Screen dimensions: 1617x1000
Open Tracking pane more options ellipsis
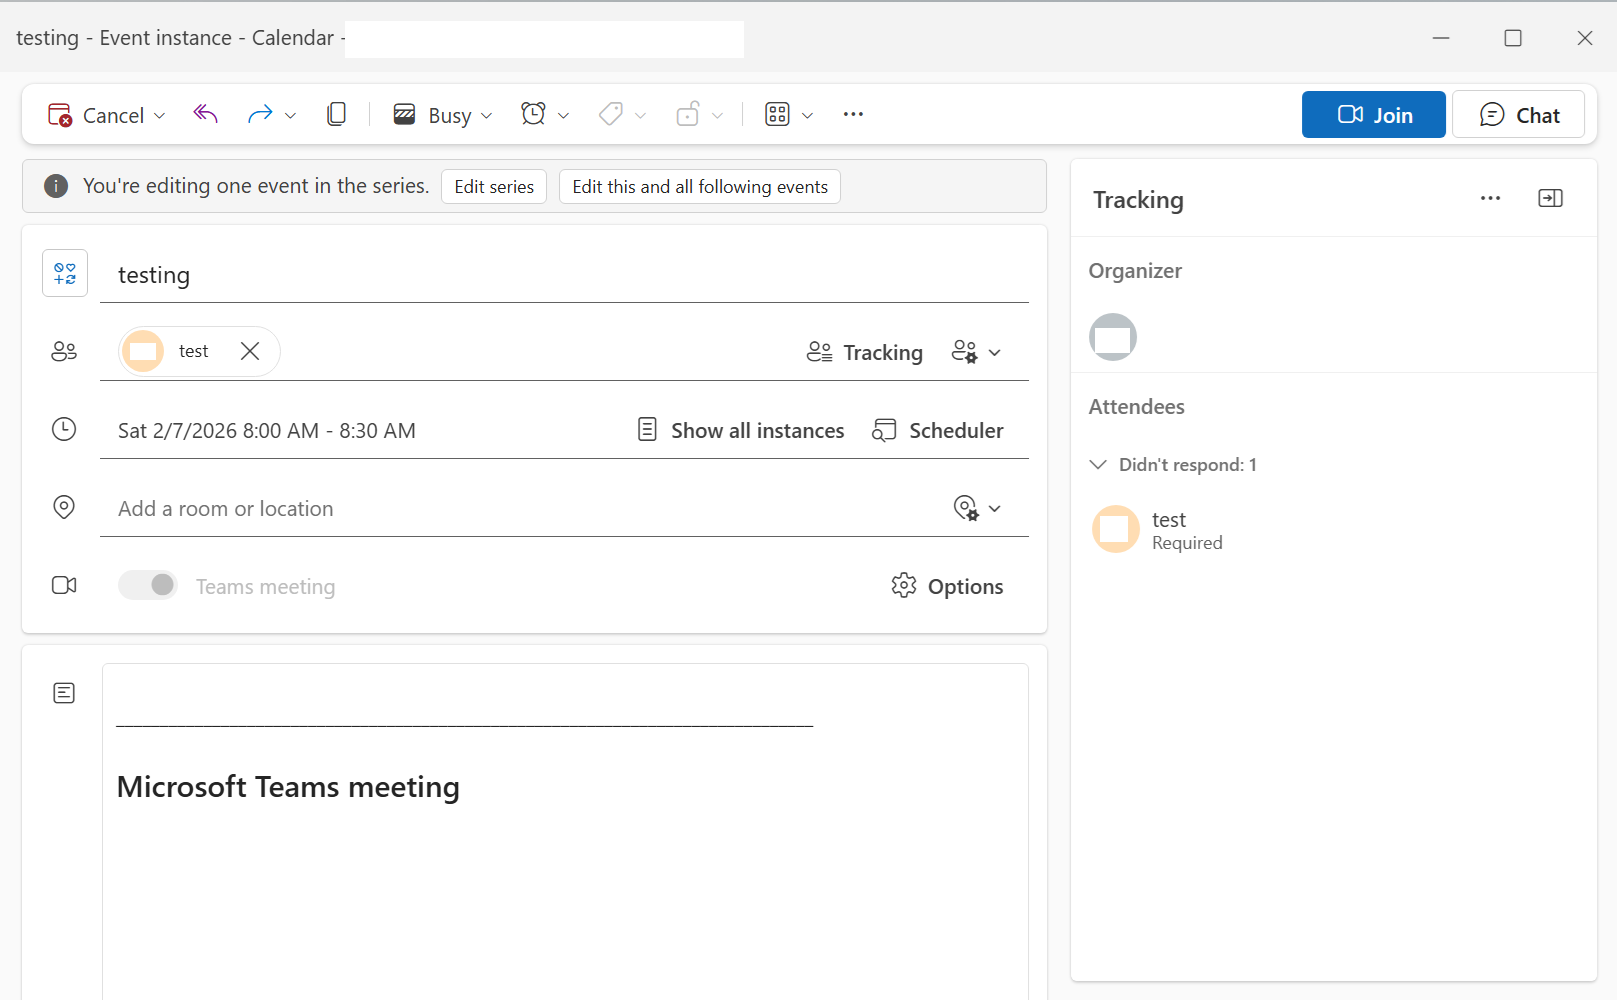point(1491,198)
